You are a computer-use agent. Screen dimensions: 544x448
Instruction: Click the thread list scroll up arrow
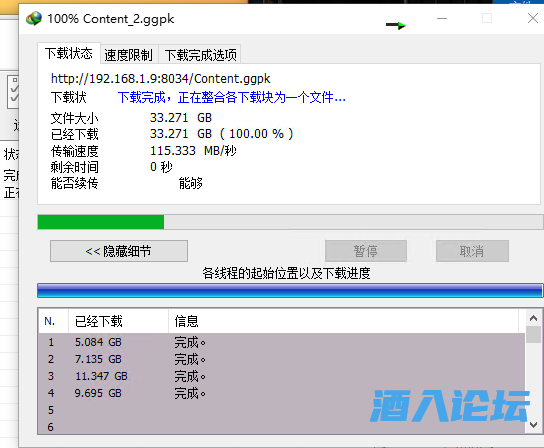point(533,318)
